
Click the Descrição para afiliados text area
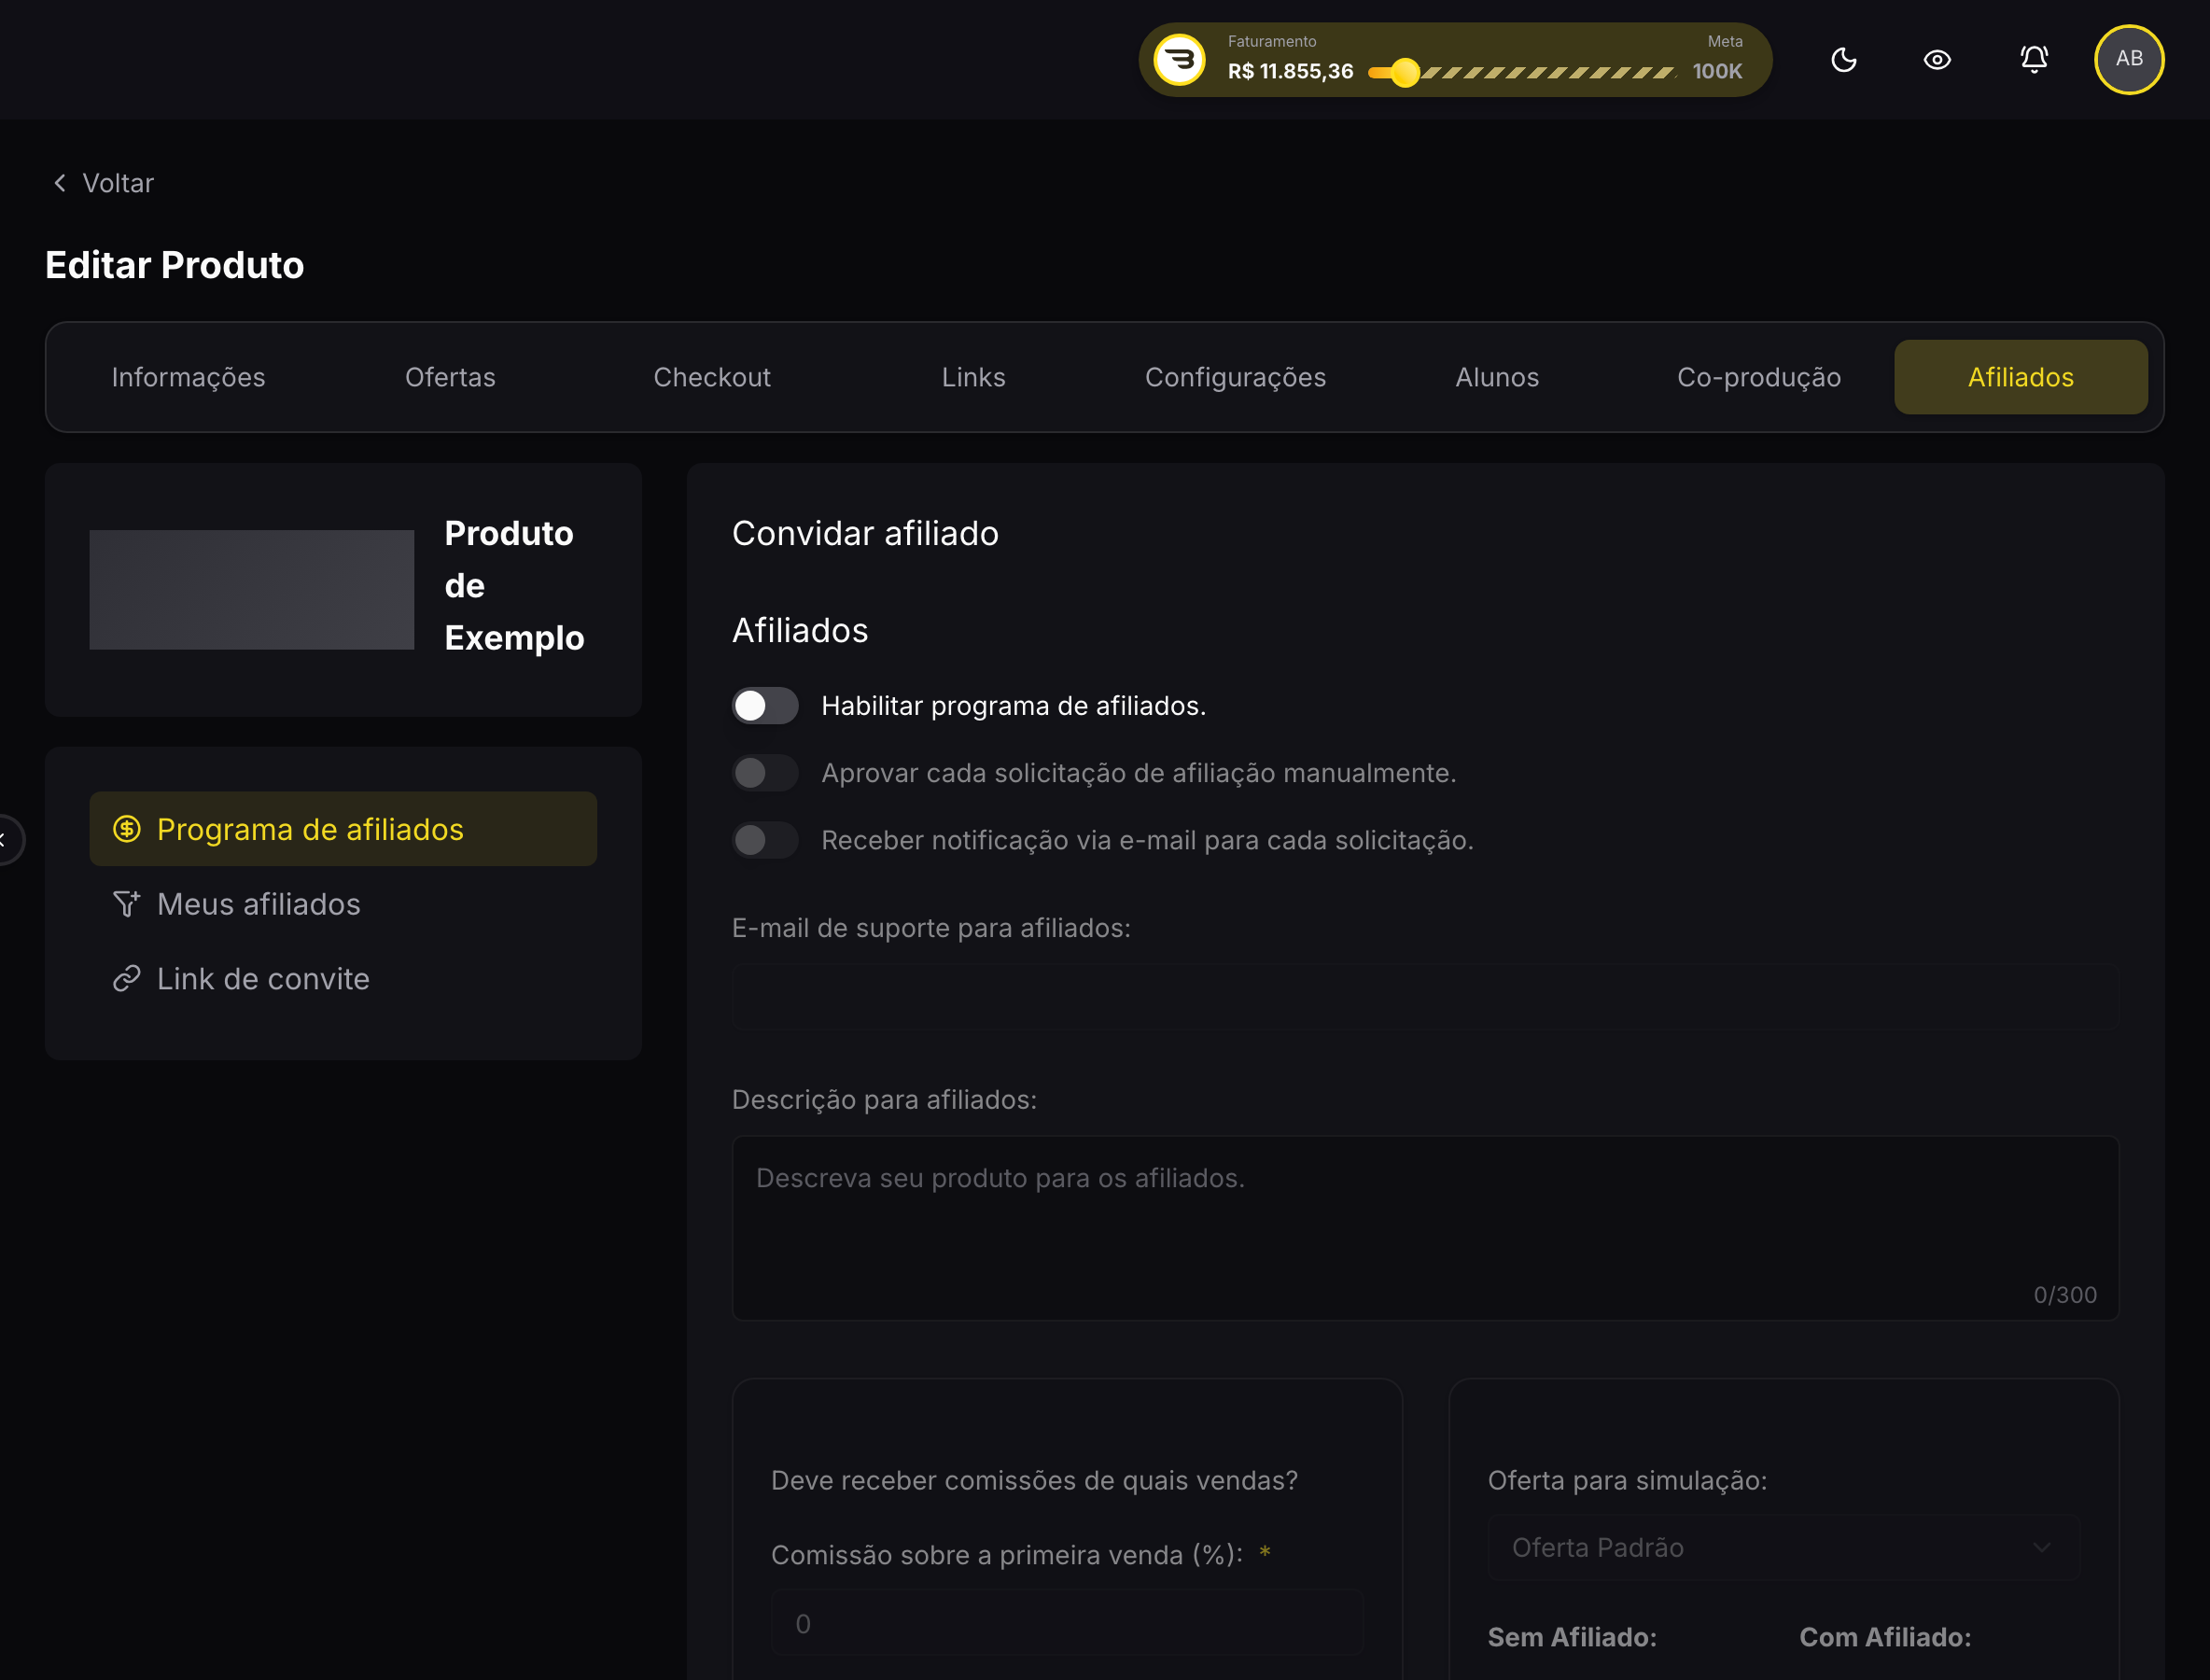[x=1425, y=1228]
